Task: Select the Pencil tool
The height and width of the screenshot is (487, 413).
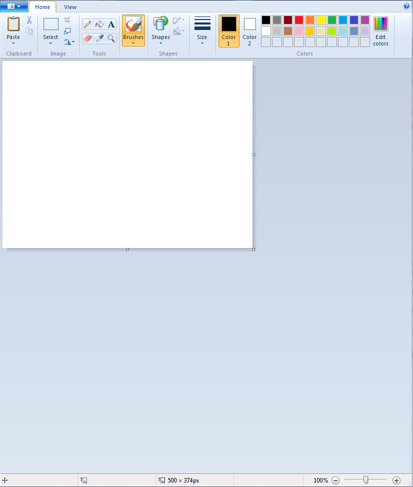Action: (x=87, y=24)
